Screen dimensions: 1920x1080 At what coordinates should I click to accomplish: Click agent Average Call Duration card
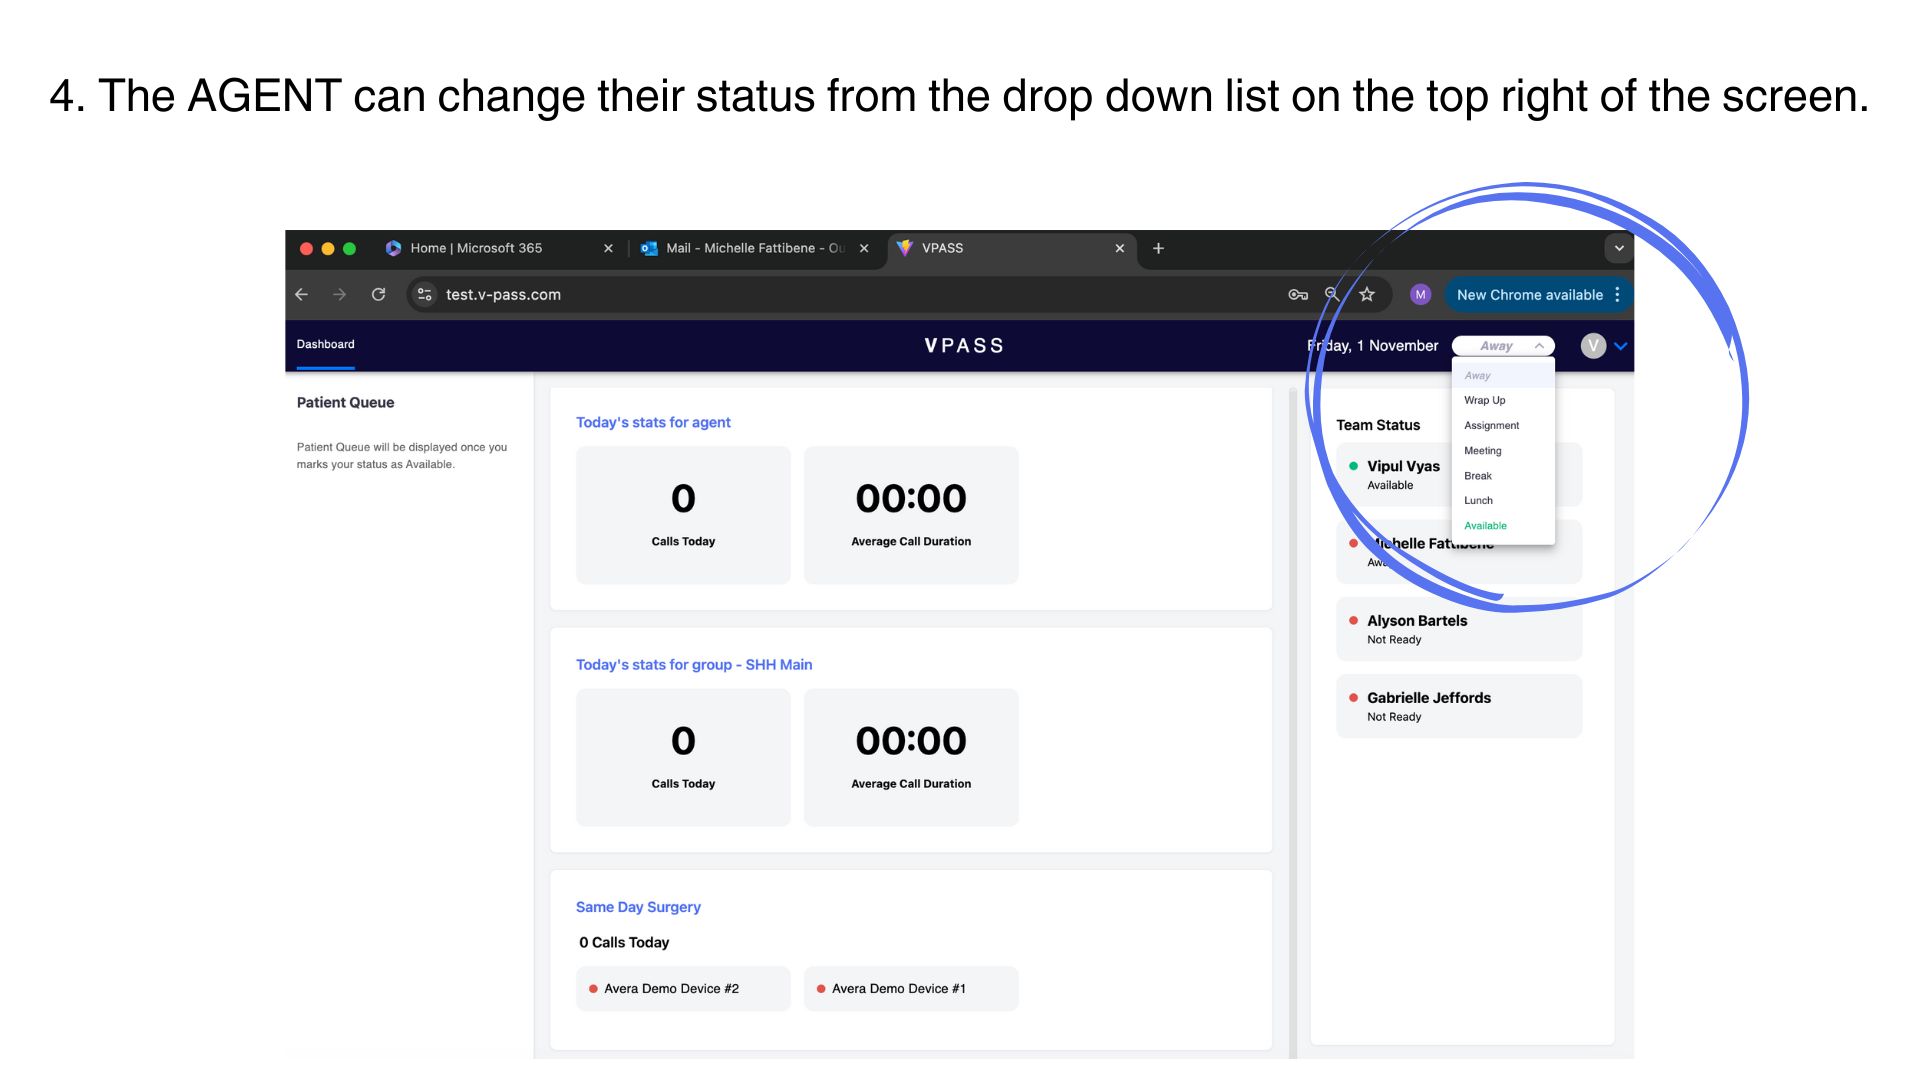[911, 515]
